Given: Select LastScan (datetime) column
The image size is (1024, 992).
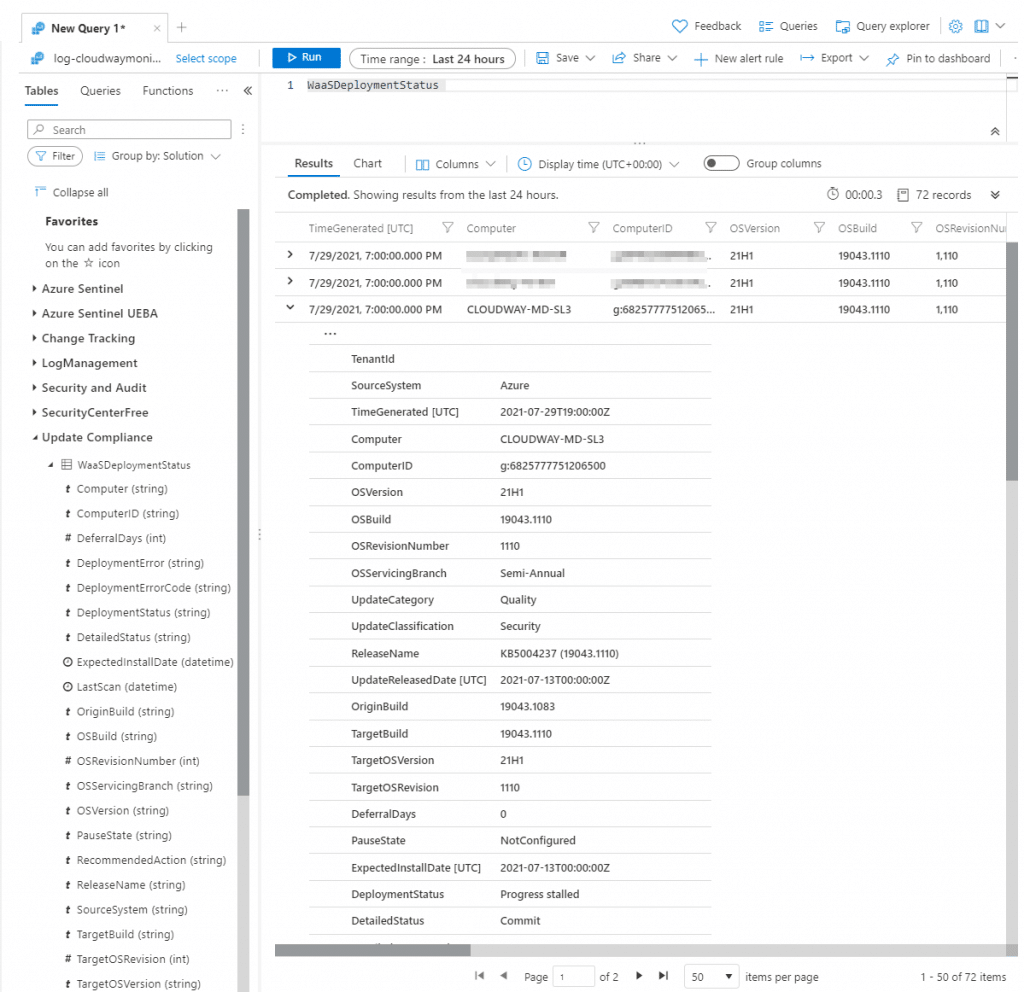Looking at the screenshot, I should pyautogui.click(x=127, y=687).
